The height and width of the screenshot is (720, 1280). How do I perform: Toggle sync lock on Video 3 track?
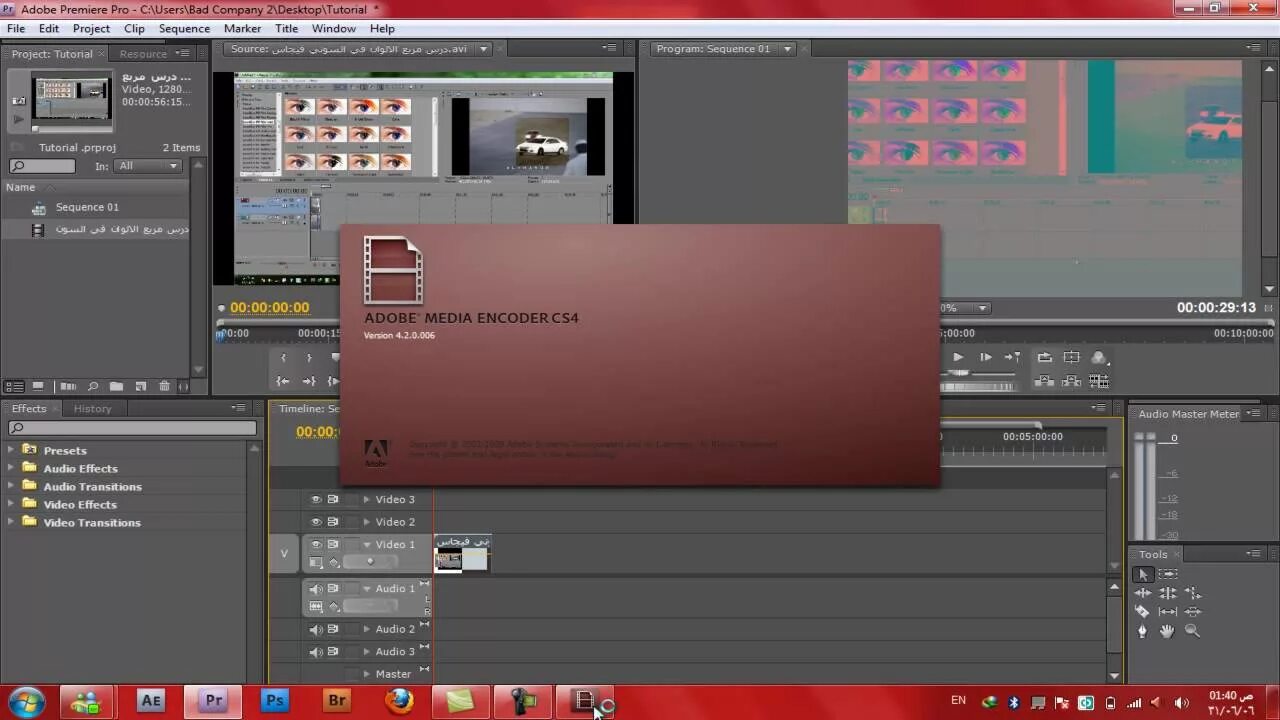333,499
